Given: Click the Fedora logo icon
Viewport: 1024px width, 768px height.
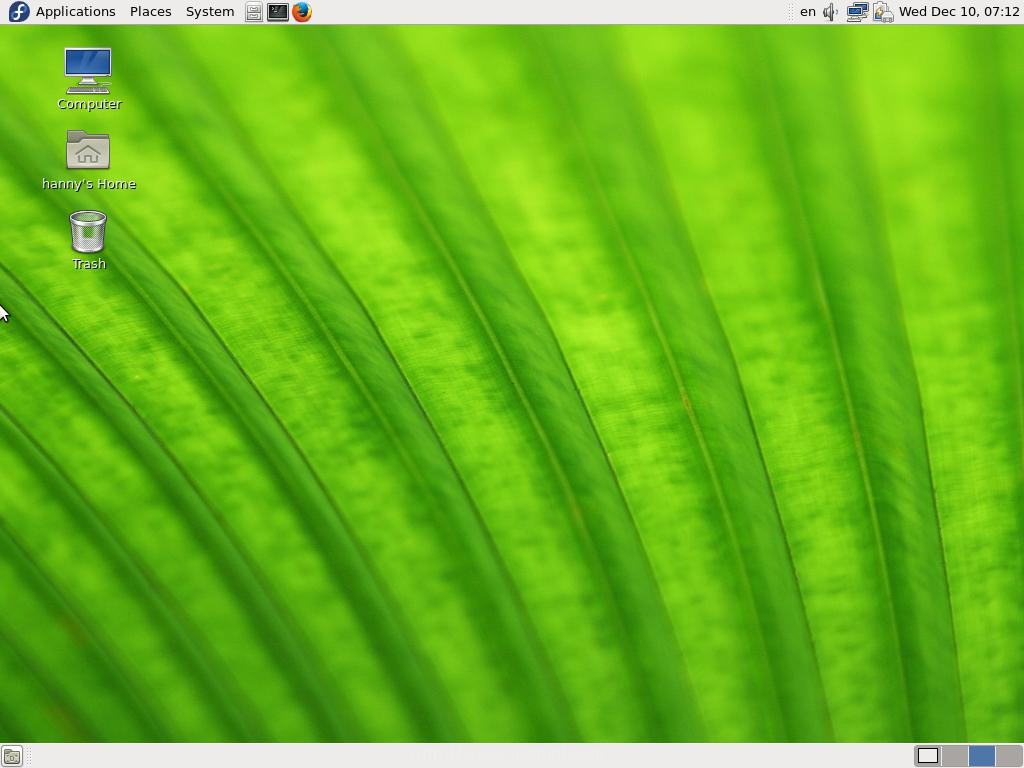Looking at the screenshot, I should click(x=18, y=12).
